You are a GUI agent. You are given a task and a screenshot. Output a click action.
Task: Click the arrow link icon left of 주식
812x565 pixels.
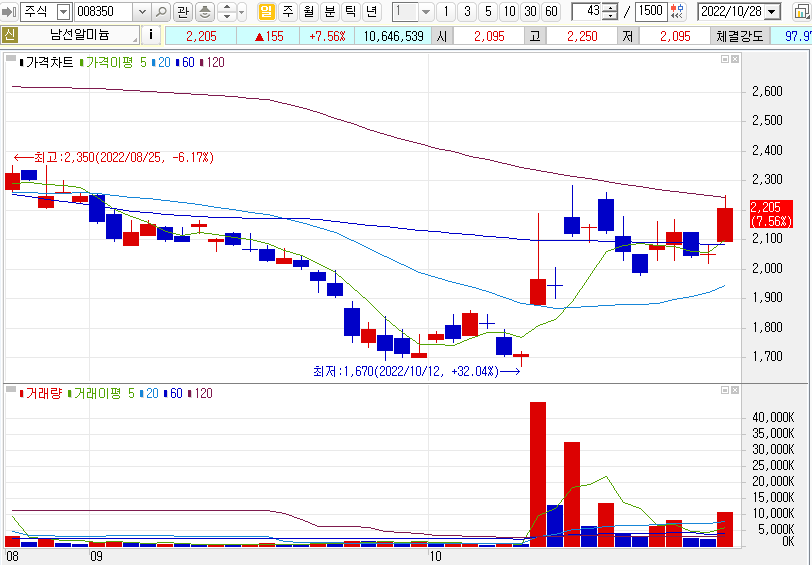coord(9,11)
